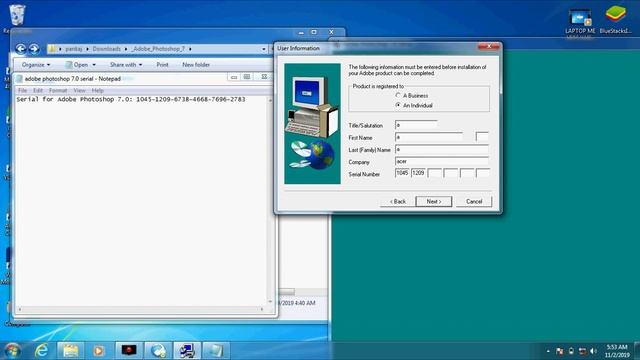Click the folder icon in Explorer address bar

click(52, 49)
